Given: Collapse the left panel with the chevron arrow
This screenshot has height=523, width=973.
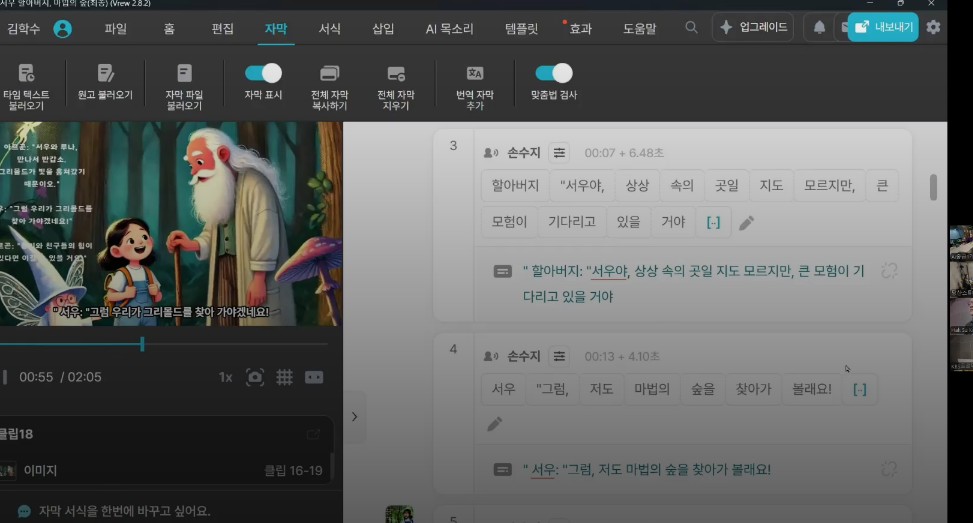Looking at the screenshot, I should point(354,417).
